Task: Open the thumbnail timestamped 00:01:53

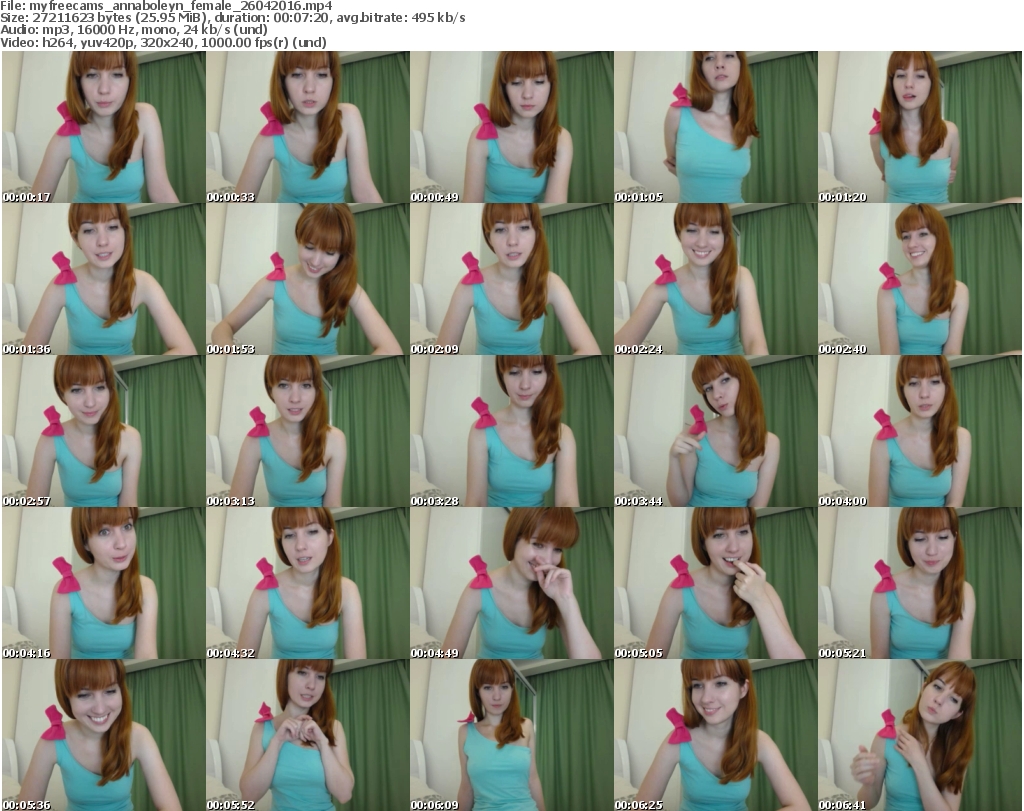Action: coord(308,279)
